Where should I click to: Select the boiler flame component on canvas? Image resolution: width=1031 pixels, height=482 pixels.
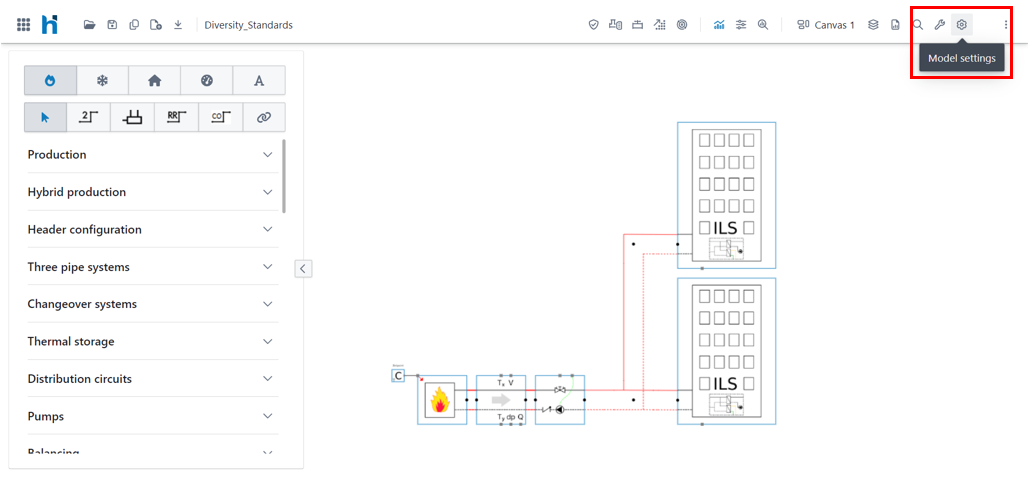click(x=439, y=402)
